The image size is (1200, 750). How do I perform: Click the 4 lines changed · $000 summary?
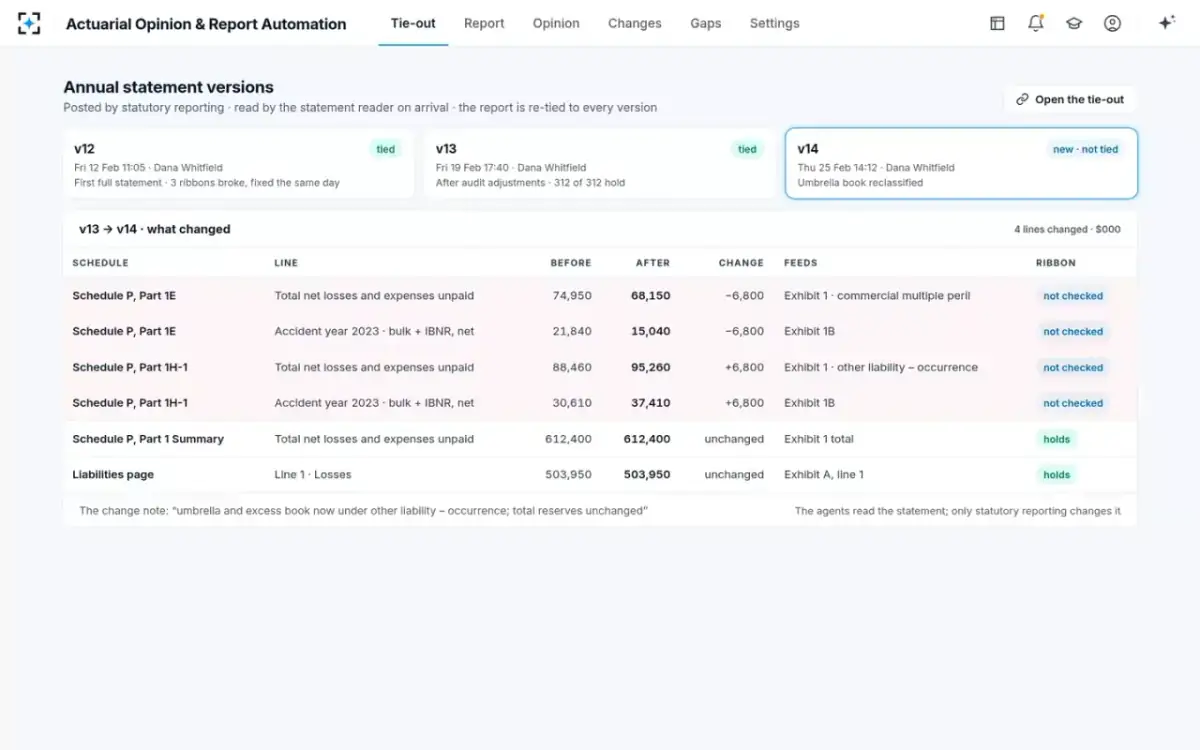coord(1067,230)
